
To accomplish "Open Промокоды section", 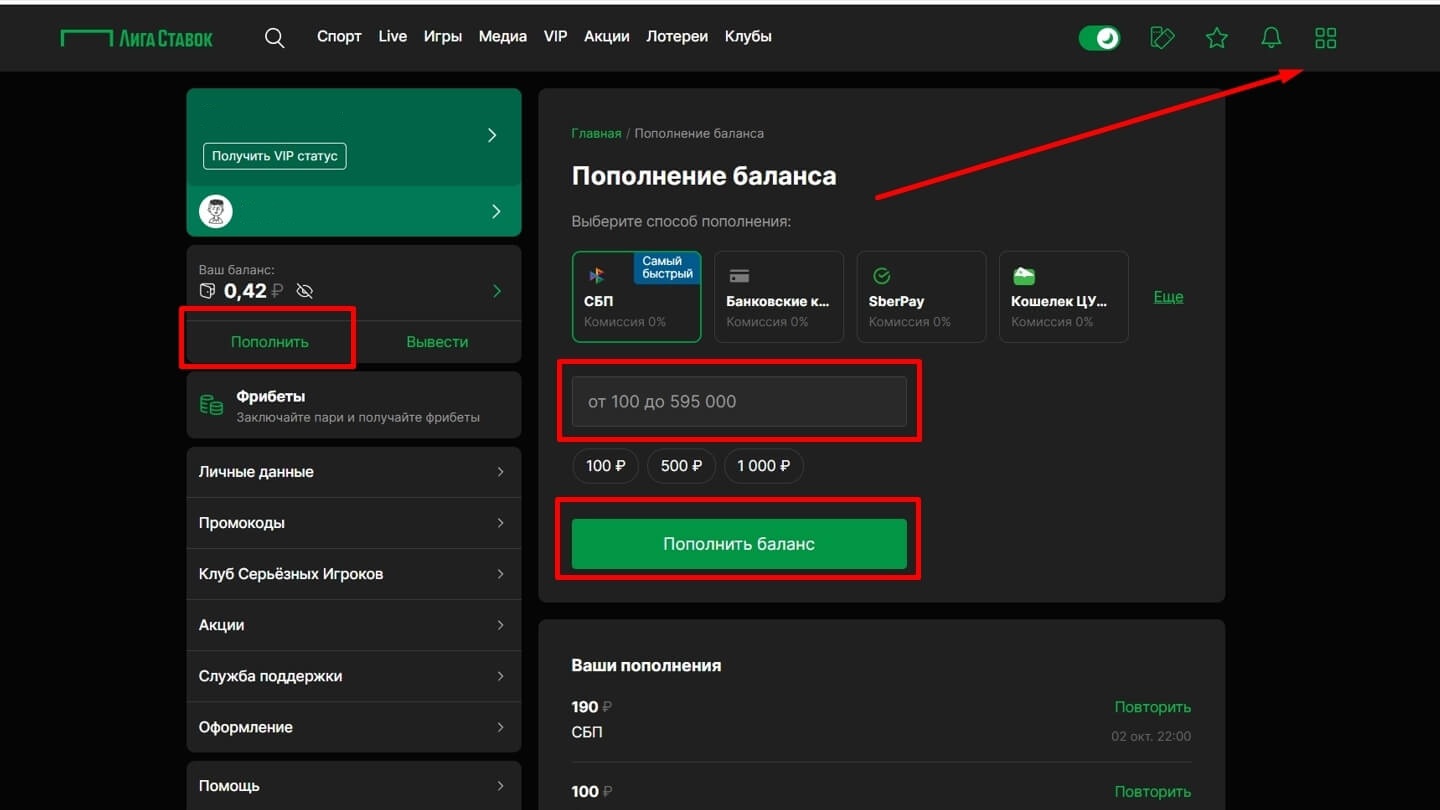I will click(x=354, y=523).
